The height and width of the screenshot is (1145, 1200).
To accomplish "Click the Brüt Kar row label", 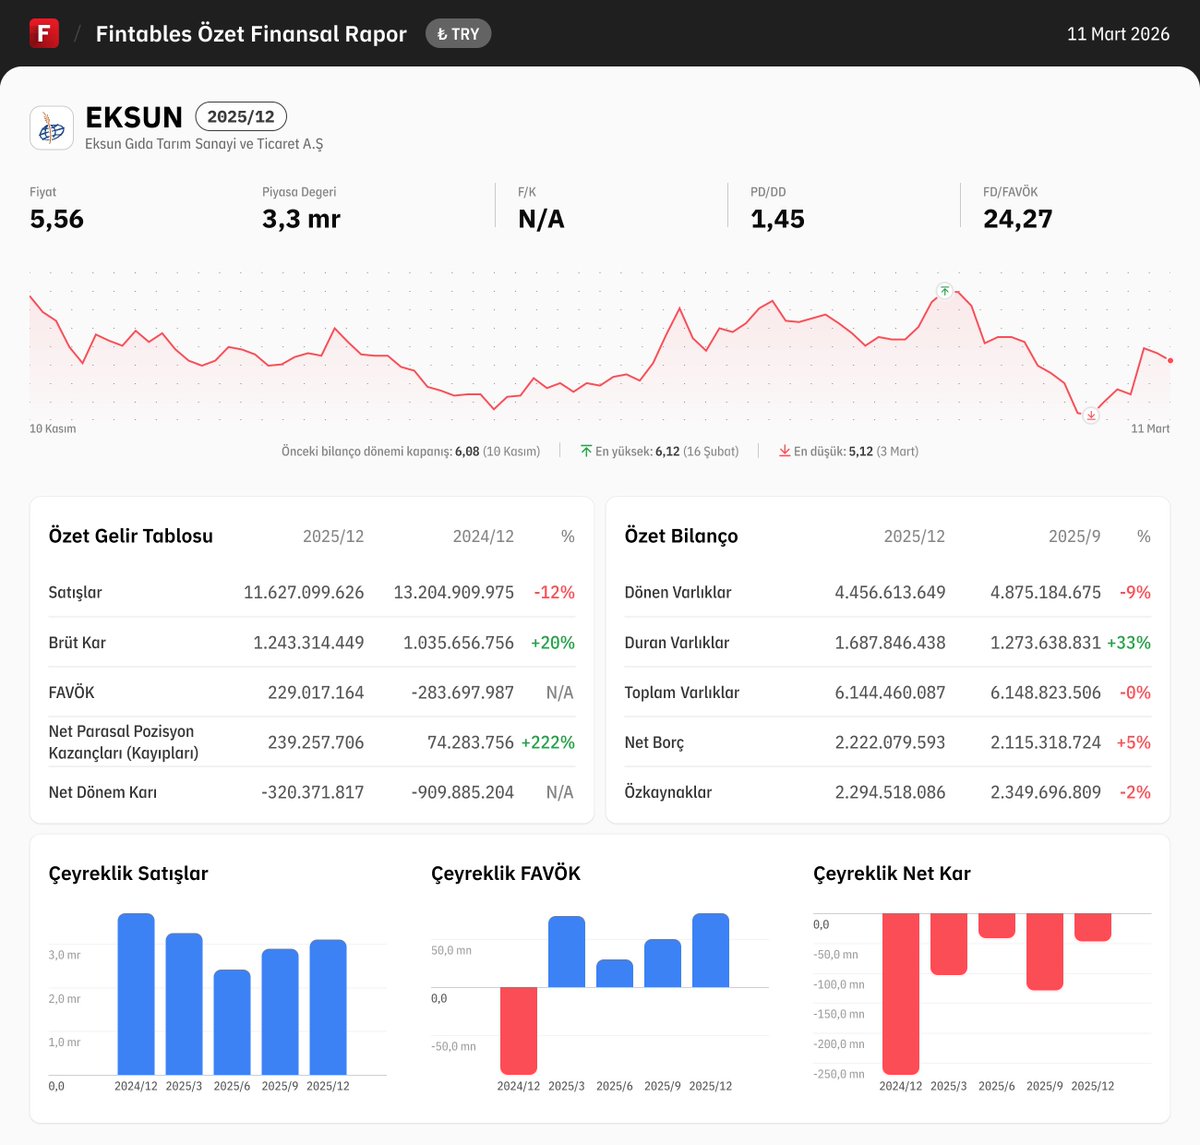I will (x=77, y=642).
